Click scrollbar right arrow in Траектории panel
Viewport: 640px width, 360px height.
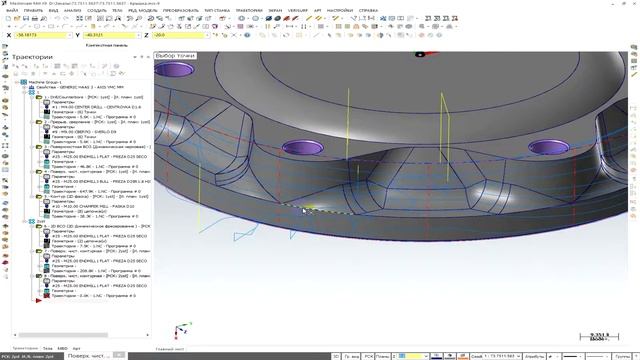[x=148, y=335]
